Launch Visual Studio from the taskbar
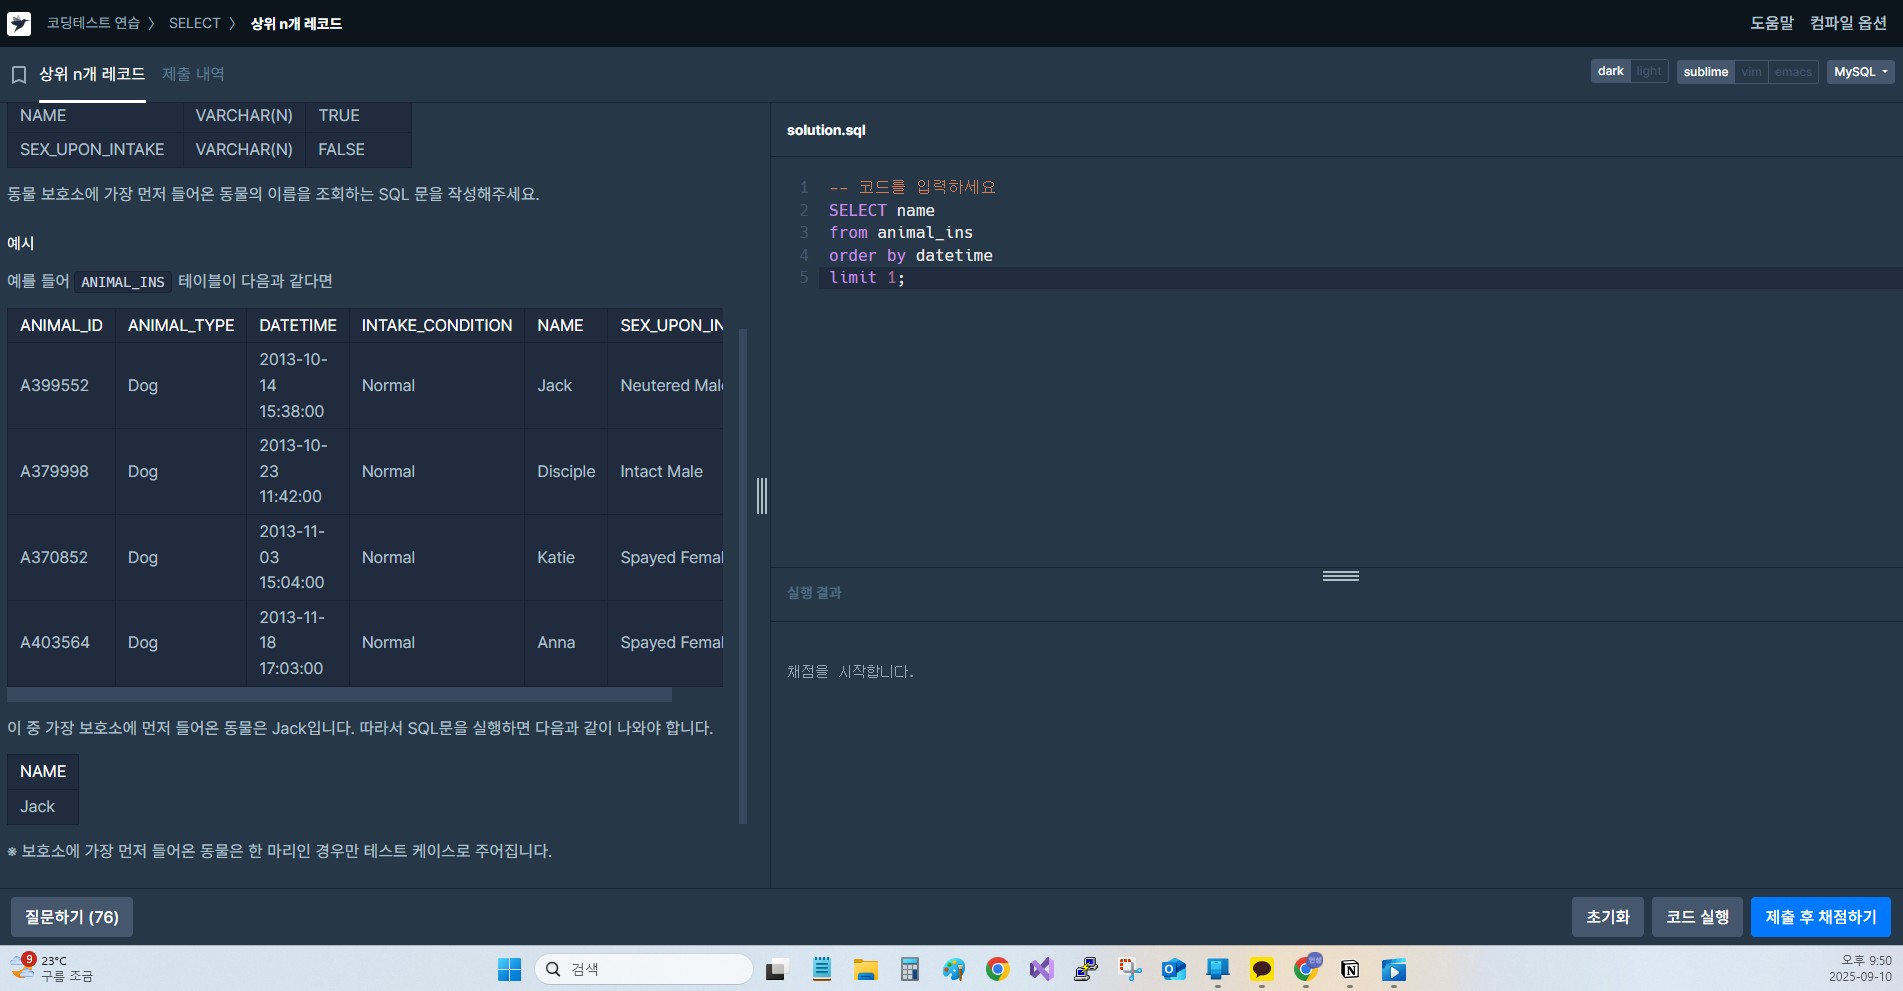1903x991 pixels. coord(1041,969)
